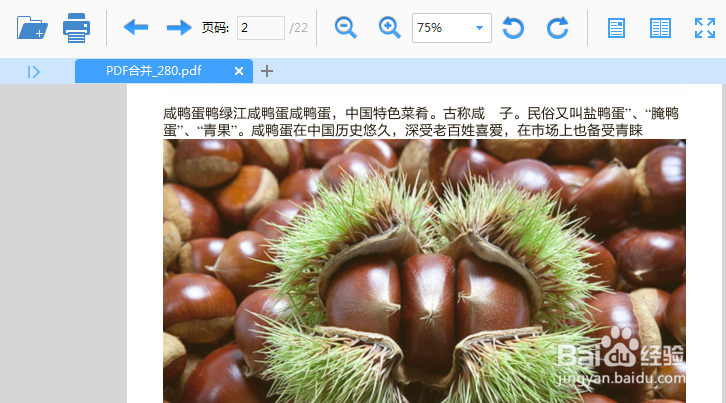
Task: Click the text line mentioning 青果
Action: pyautogui.click(x=403, y=130)
